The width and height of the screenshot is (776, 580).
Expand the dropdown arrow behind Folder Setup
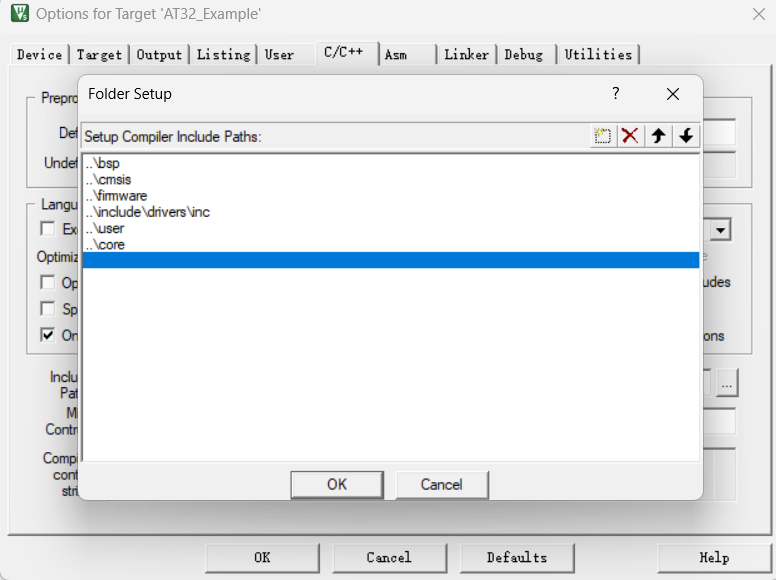721,230
